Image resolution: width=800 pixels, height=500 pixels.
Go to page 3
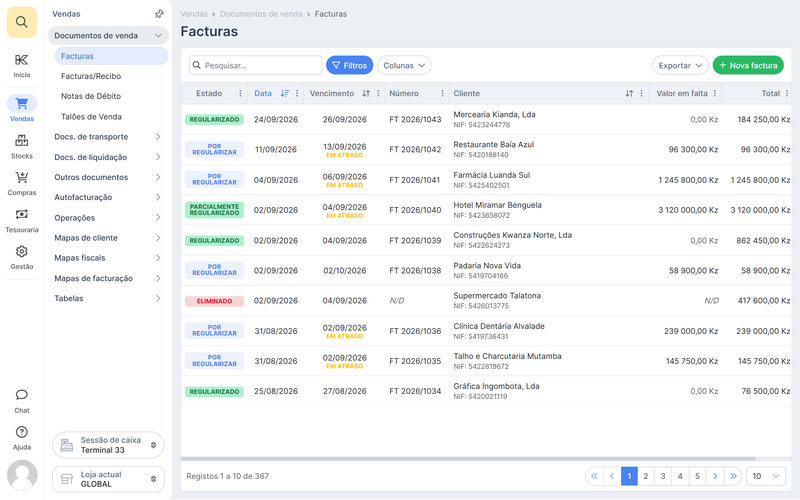[663, 476]
